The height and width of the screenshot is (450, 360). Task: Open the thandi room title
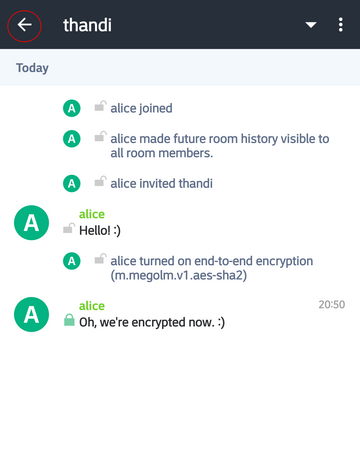coord(87,25)
